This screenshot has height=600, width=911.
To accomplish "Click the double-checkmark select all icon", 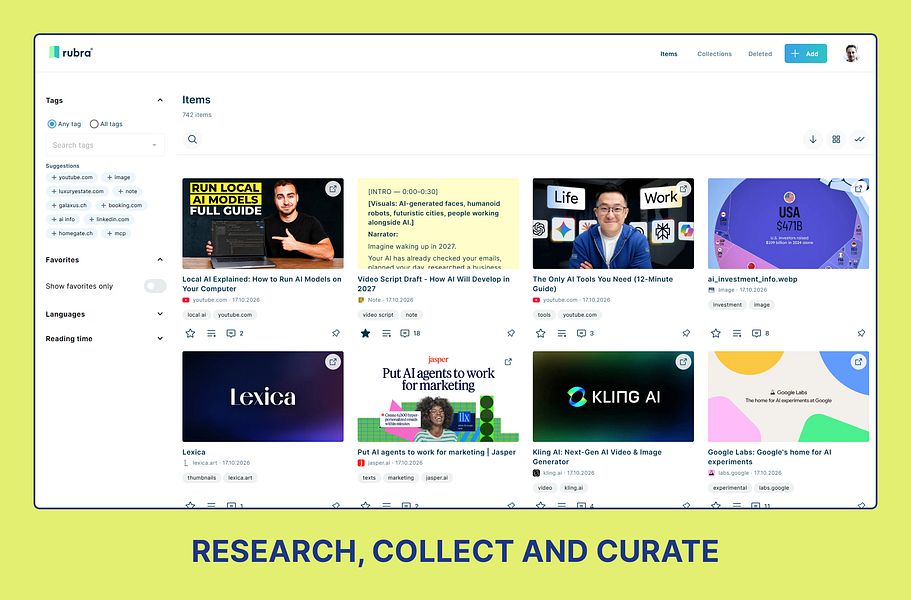I will pos(859,139).
